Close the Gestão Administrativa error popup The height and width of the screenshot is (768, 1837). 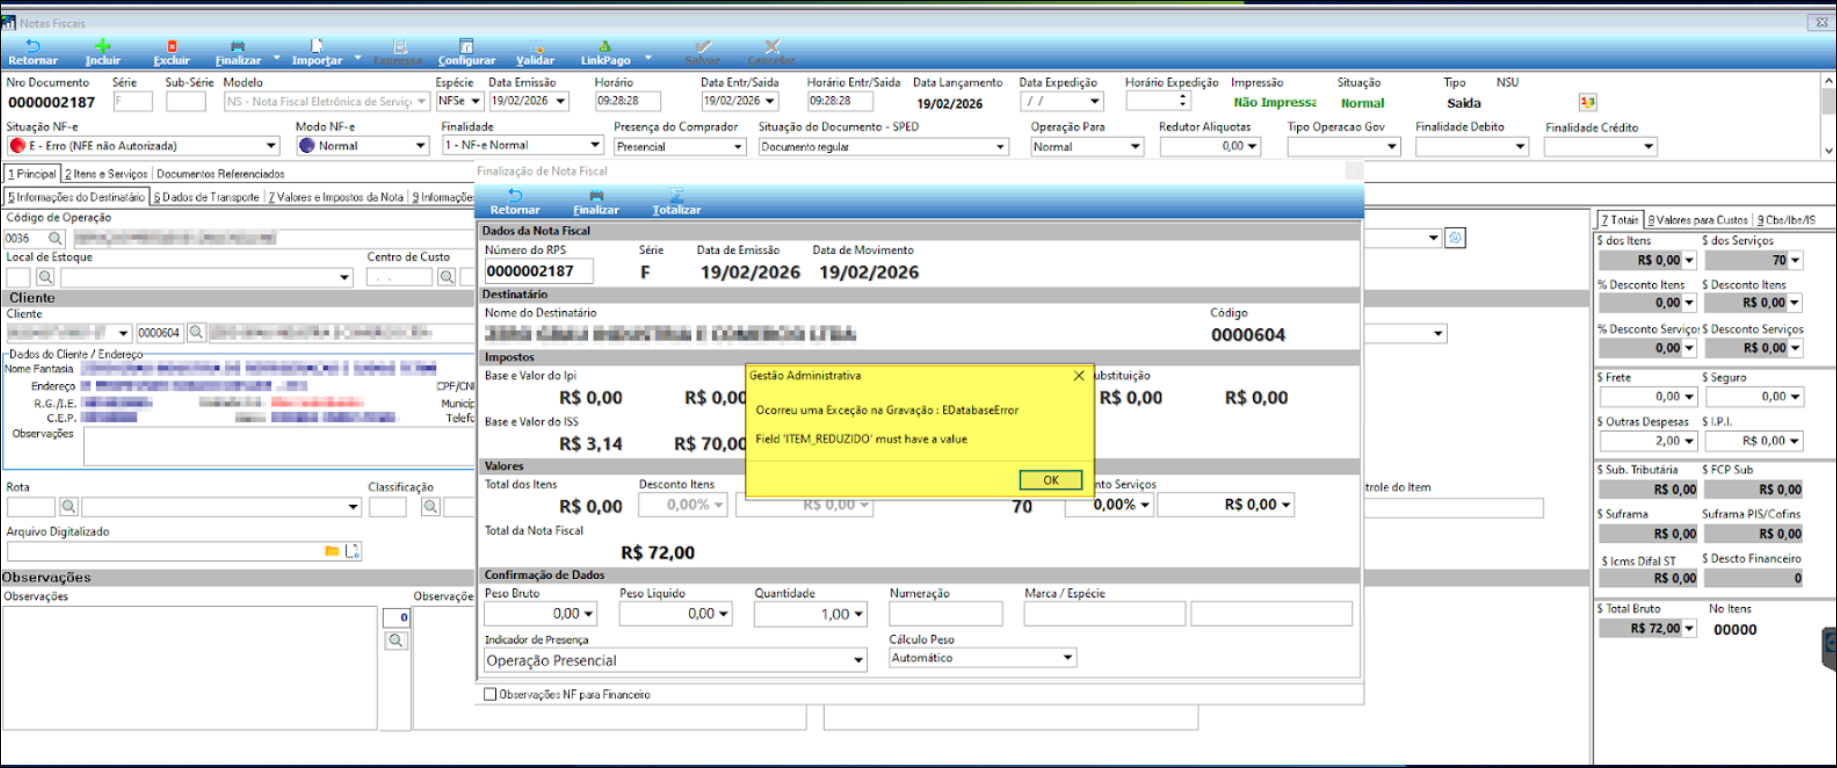click(1078, 376)
